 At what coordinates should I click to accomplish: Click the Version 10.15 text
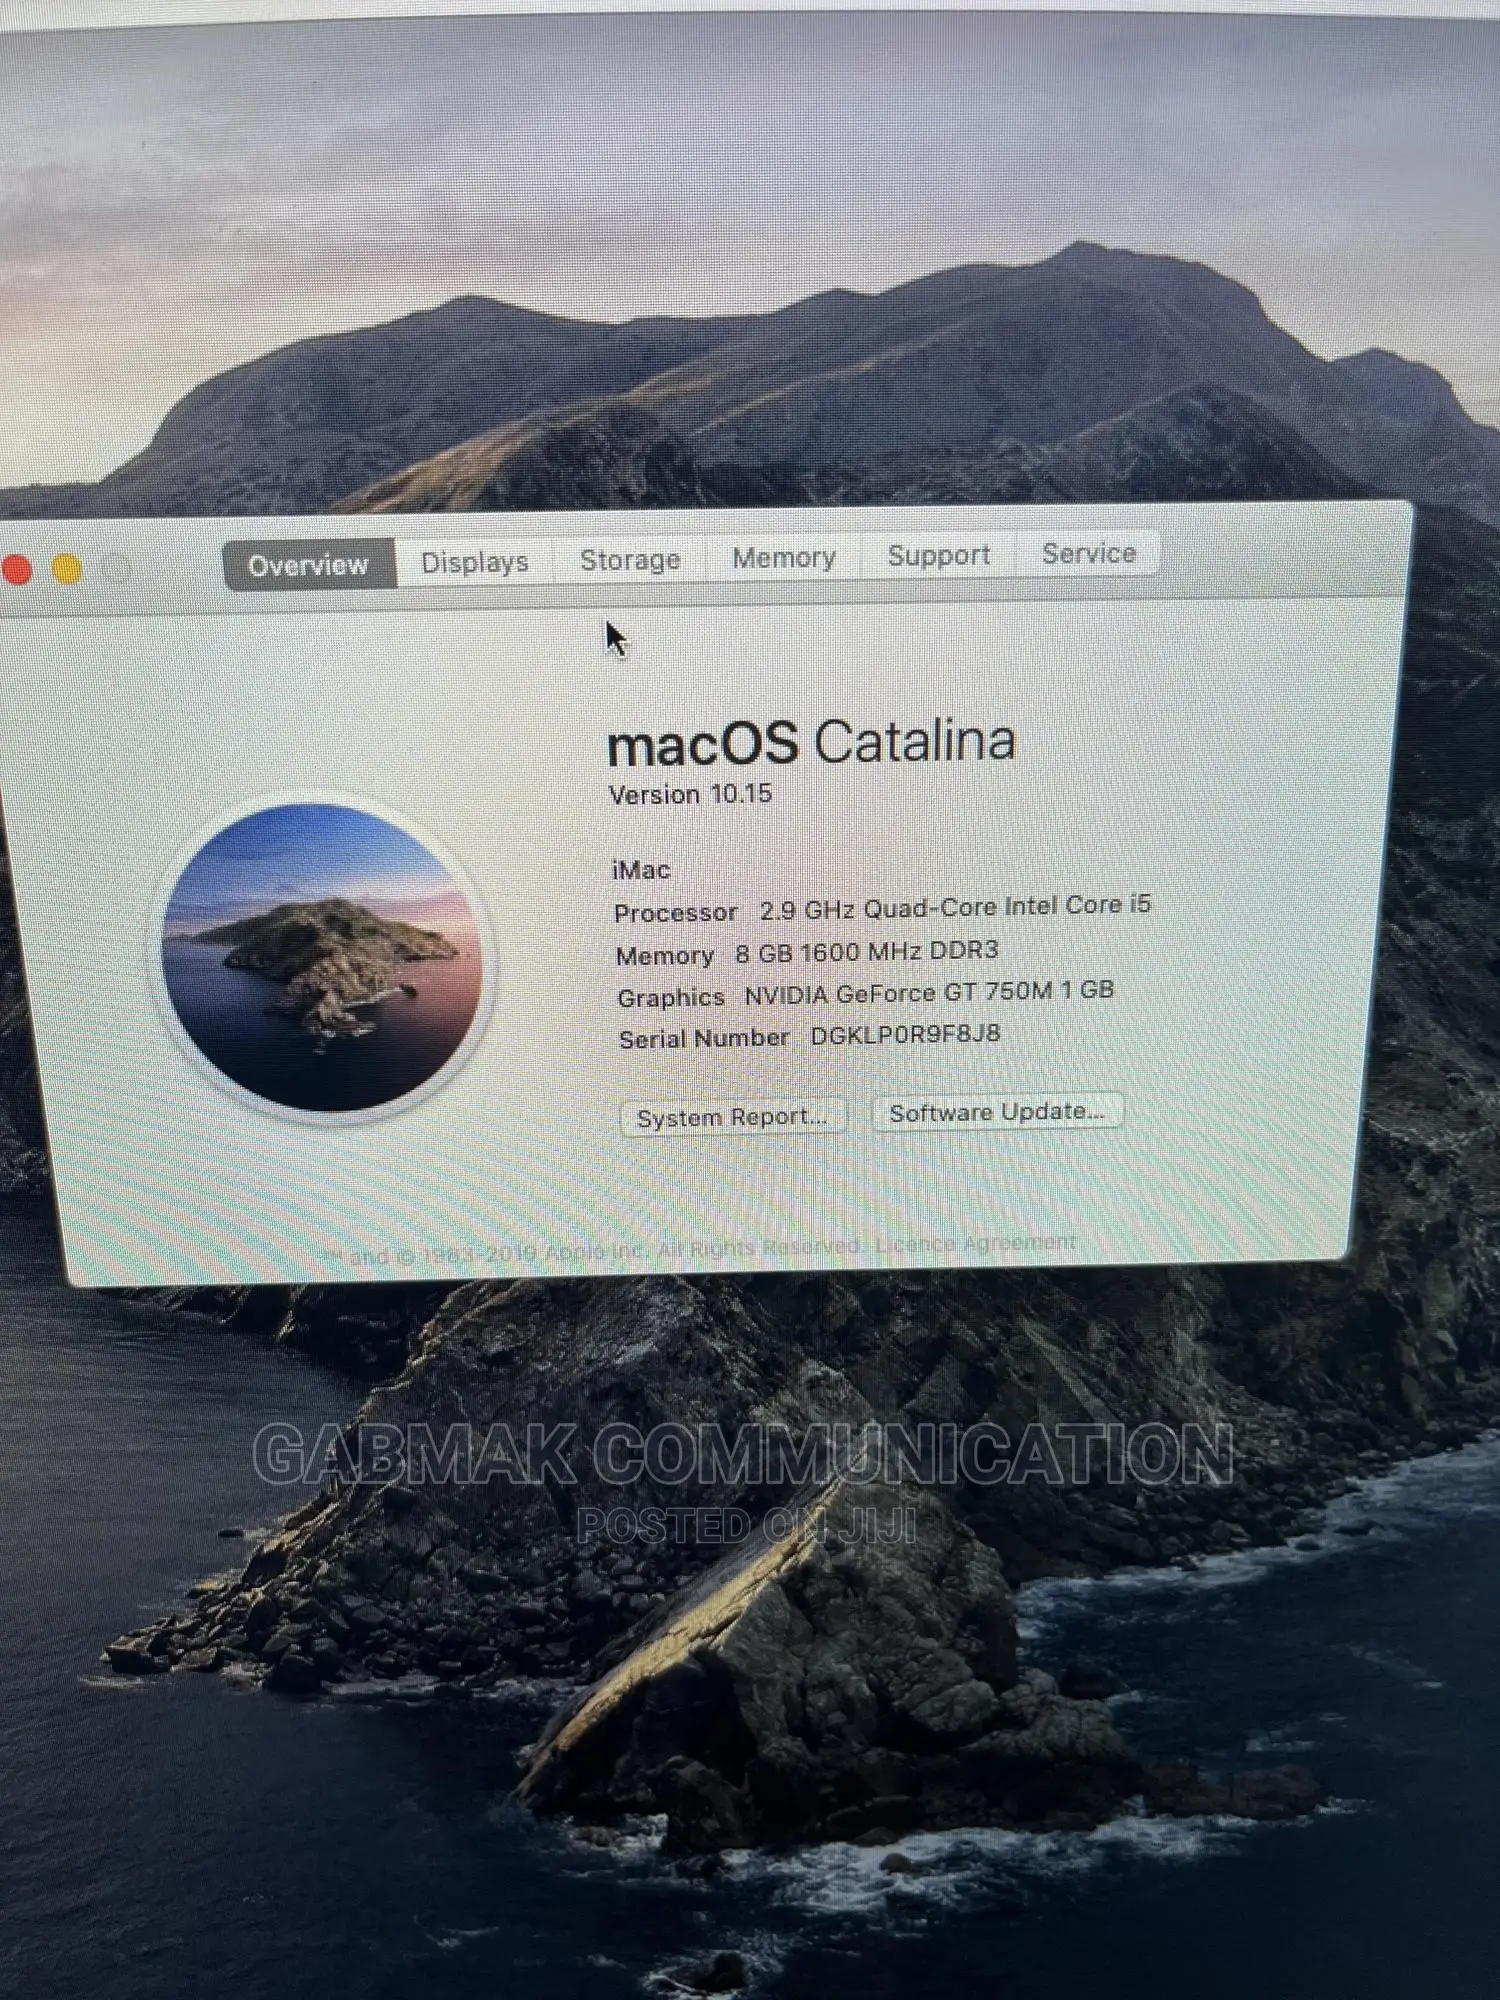[691, 794]
